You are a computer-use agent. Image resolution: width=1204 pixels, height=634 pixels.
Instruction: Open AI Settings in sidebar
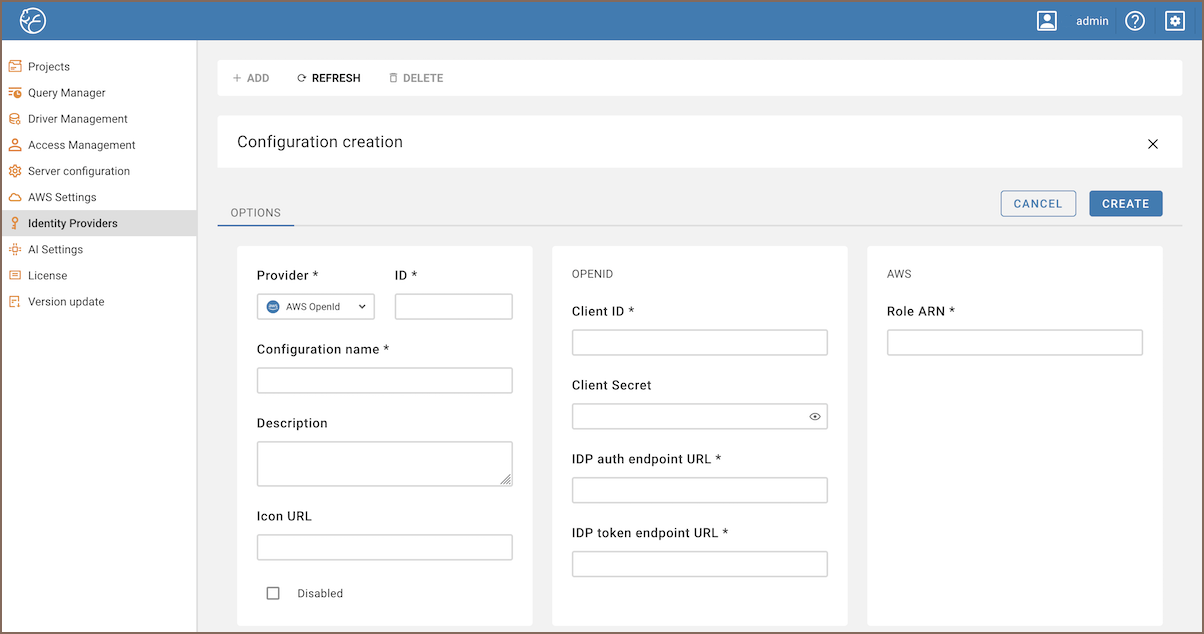tap(55, 249)
